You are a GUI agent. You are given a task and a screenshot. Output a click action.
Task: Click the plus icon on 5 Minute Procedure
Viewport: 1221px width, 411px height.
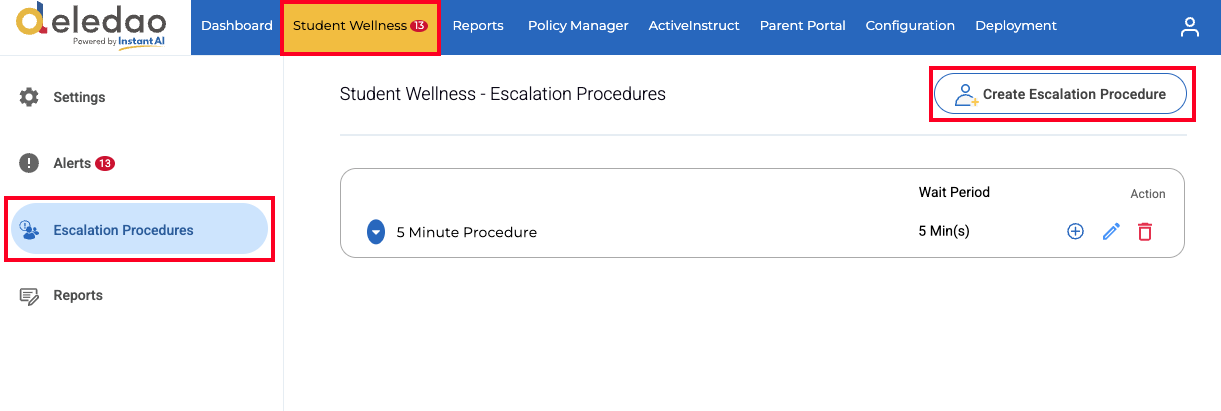click(x=1075, y=231)
